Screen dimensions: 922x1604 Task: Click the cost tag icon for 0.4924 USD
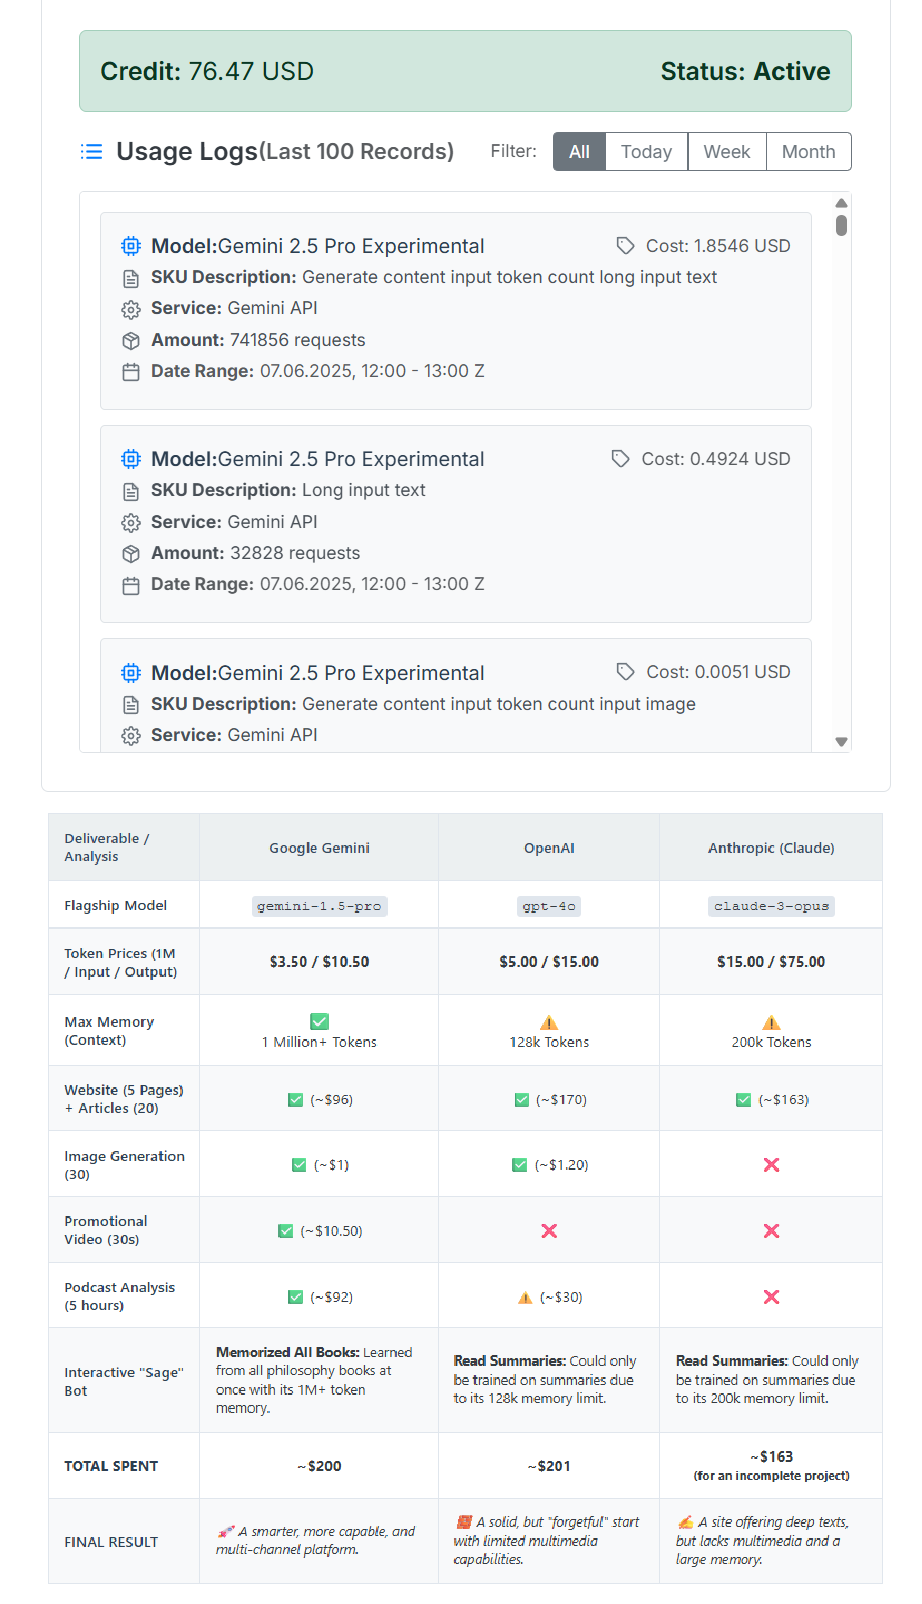point(621,459)
